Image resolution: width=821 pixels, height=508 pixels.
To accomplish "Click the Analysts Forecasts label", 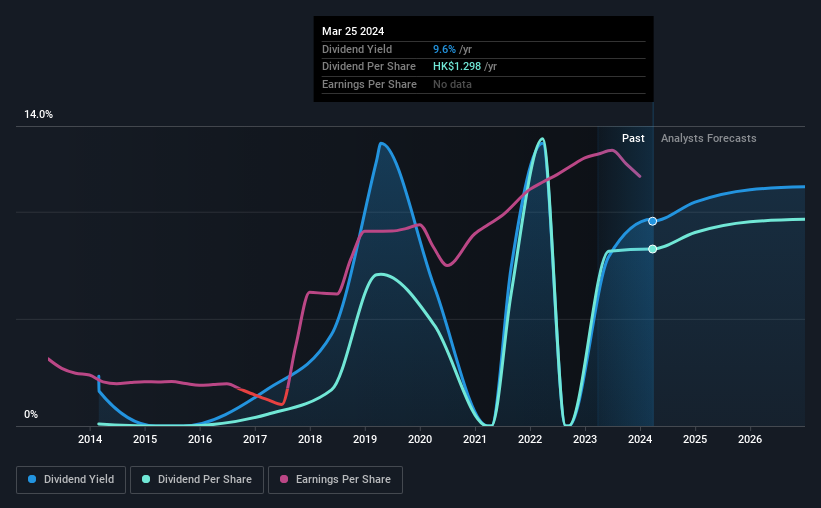I will pyautogui.click(x=708, y=138).
